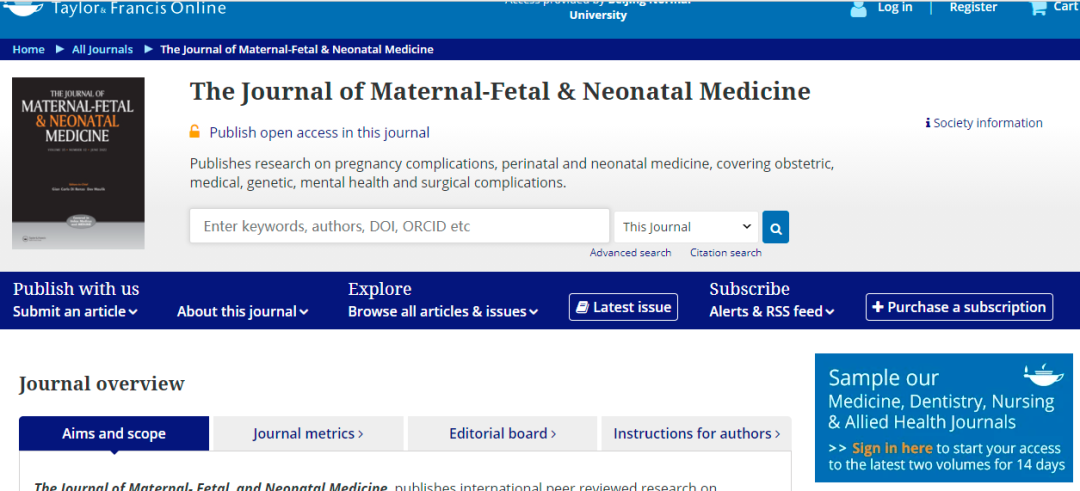Go to All Journals breadcrumb link
1080x491 pixels.
102,49
